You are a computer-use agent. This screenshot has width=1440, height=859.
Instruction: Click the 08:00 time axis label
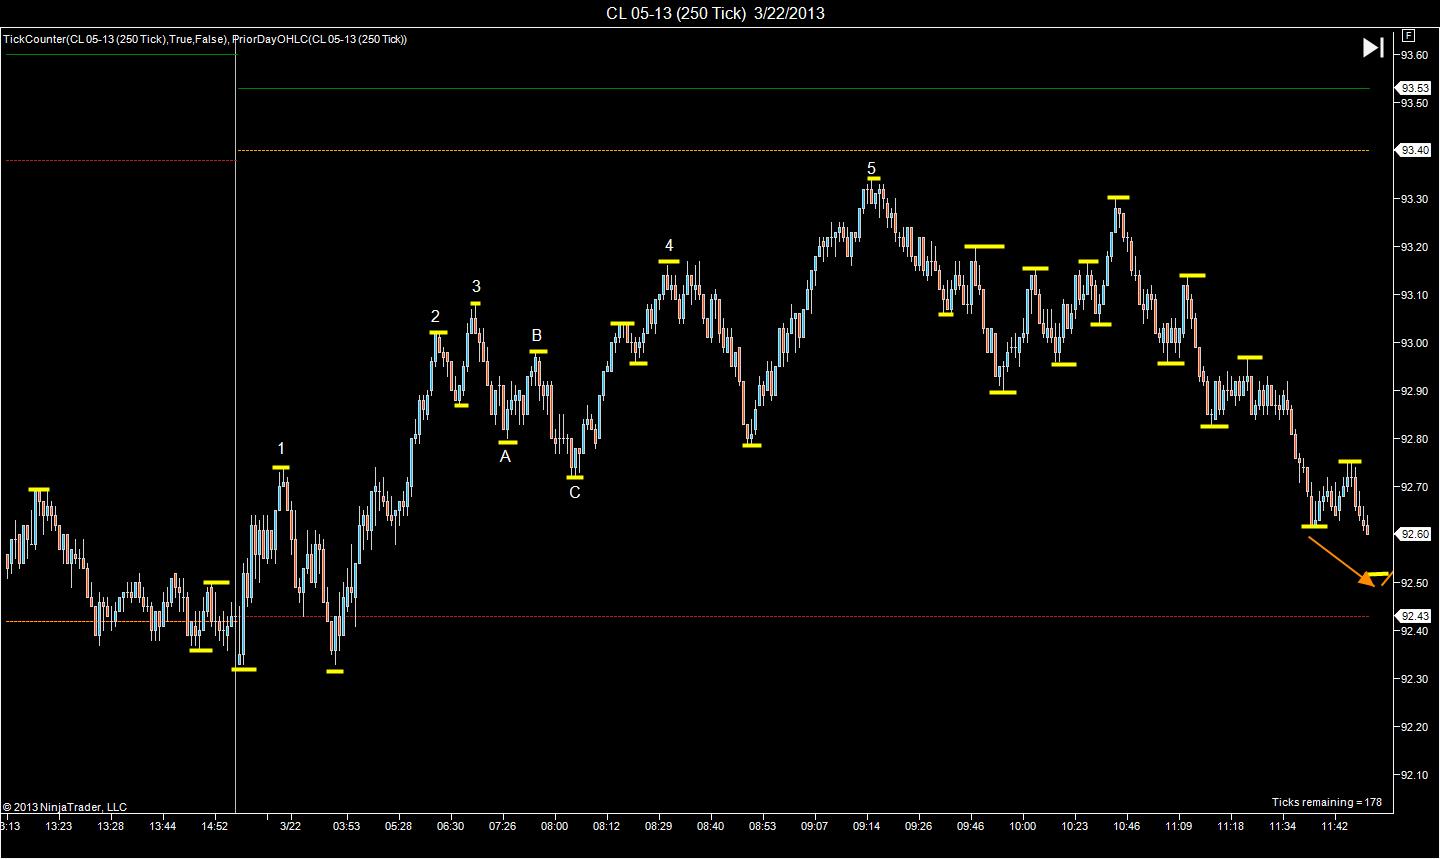(554, 826)
